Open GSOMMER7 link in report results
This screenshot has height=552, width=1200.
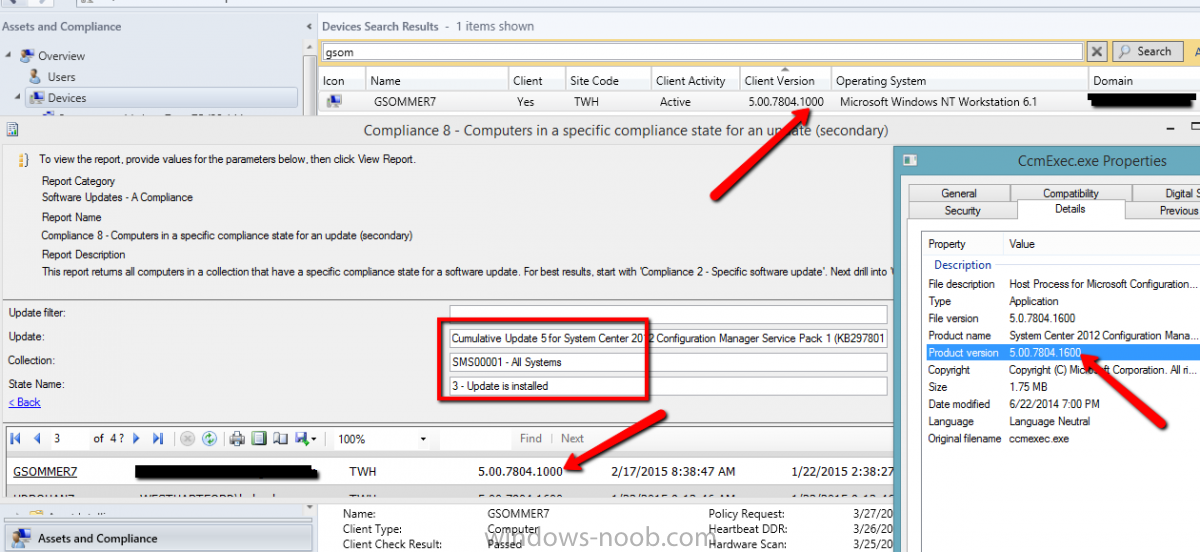click(45, 471)
